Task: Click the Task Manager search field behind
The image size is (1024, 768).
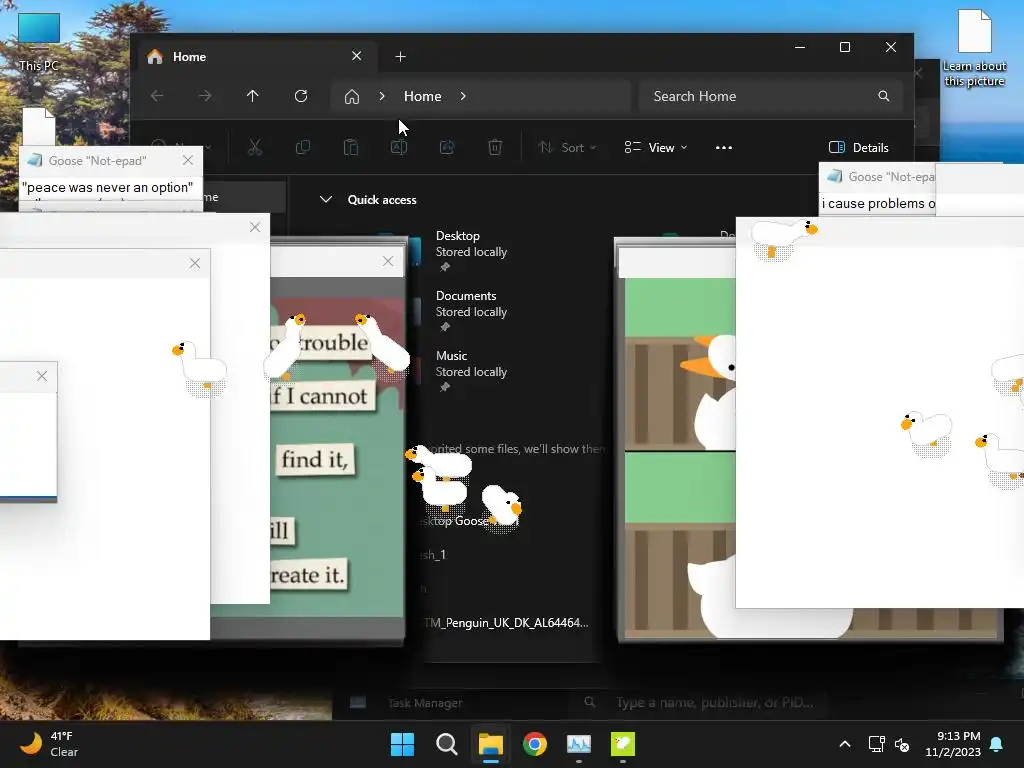Action: (x=705, y=703)
